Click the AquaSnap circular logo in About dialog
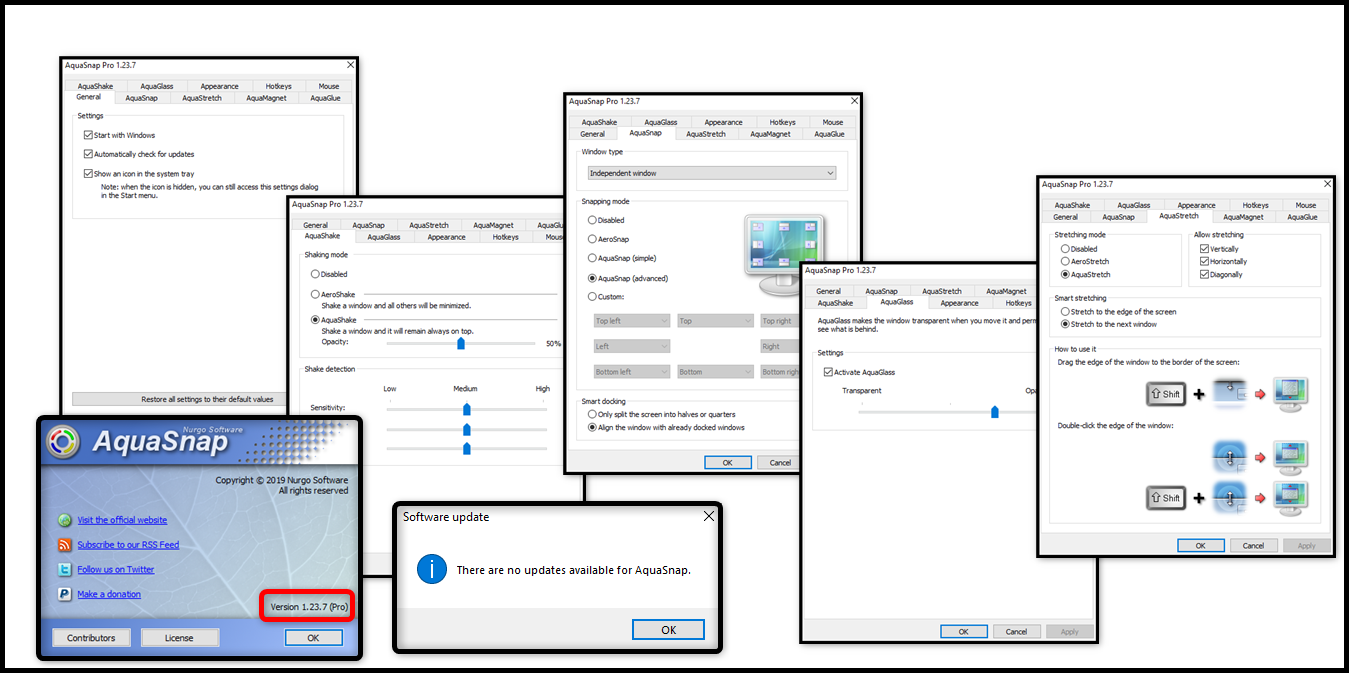This screenshot has width=1349, height=673. click(63, 442)
